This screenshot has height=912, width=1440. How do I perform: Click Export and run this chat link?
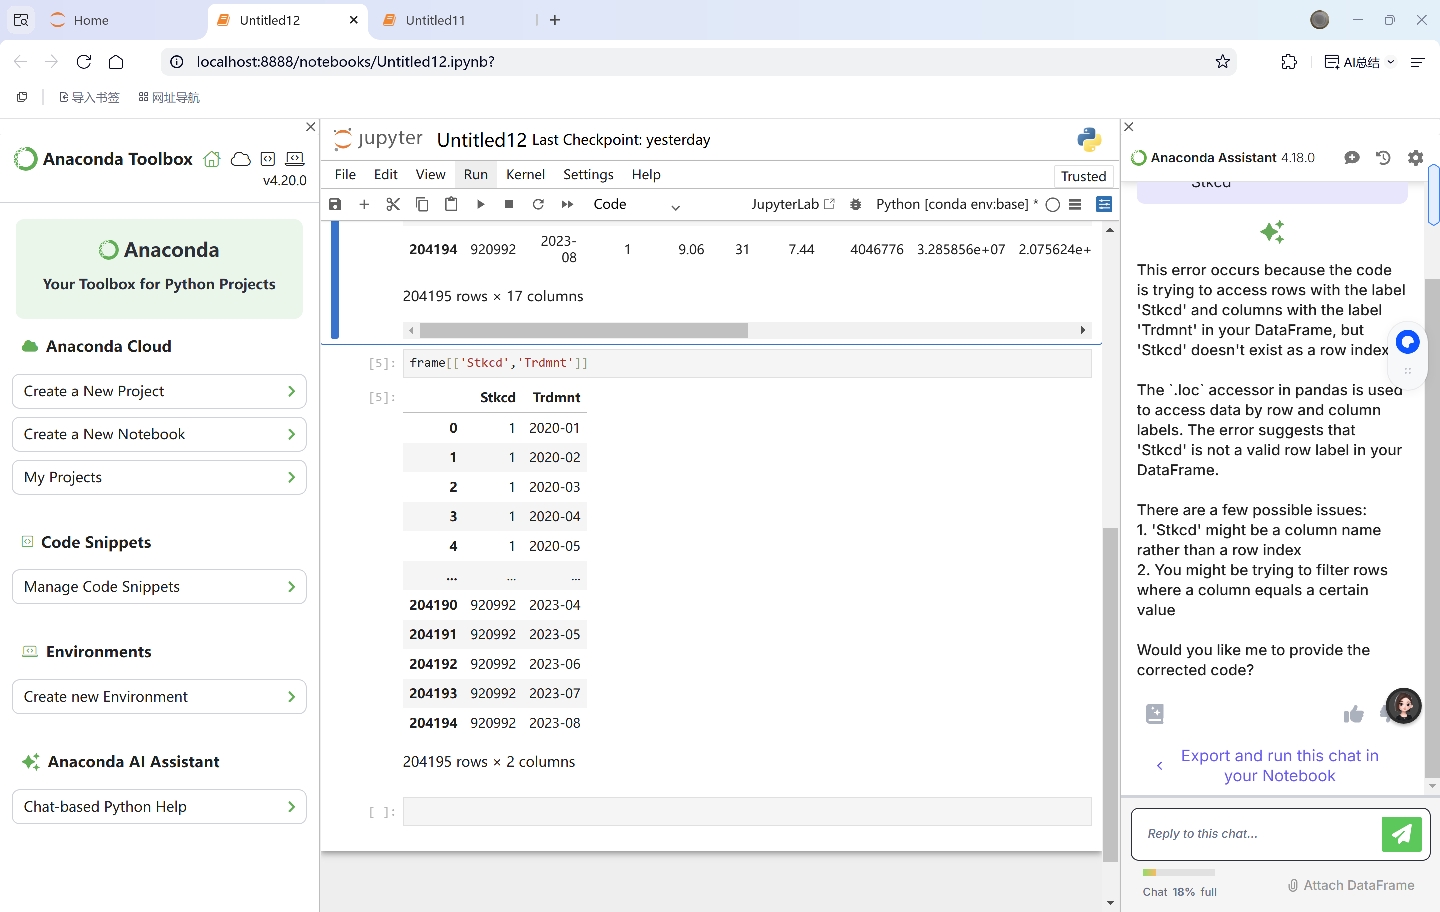click(x=1279, y=766)
